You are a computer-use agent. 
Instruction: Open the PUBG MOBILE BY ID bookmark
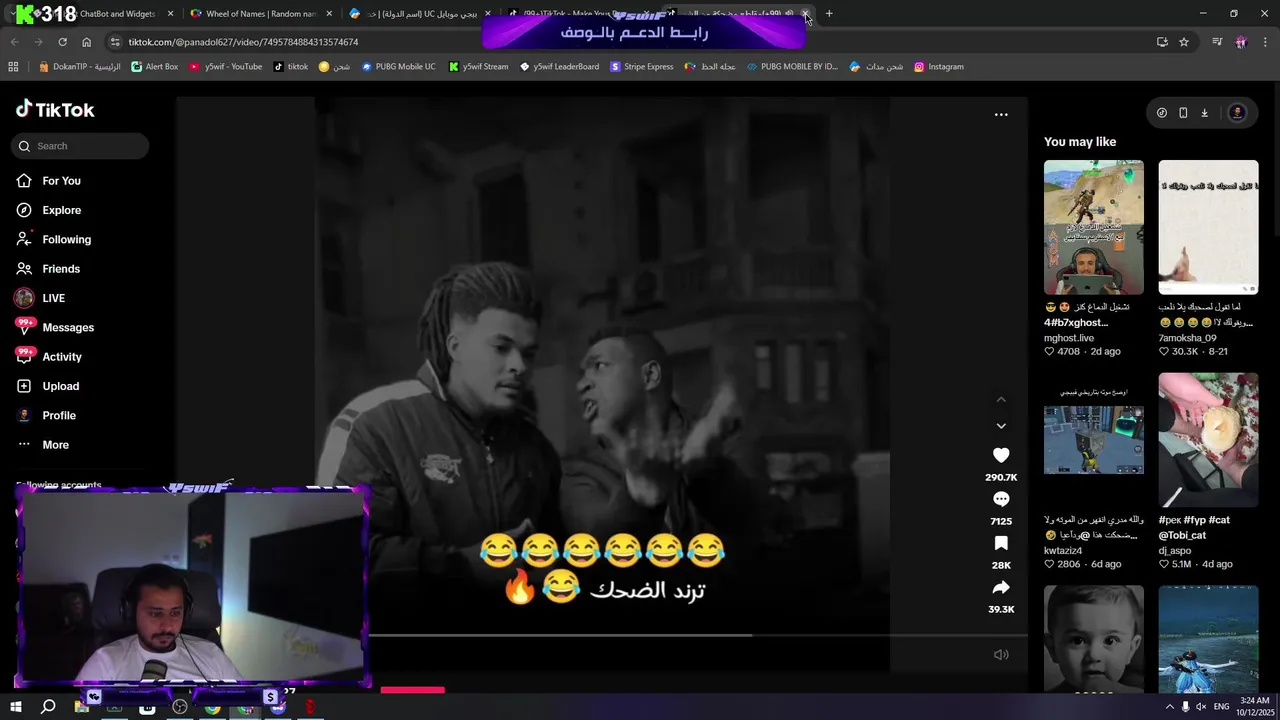(792, 67)
